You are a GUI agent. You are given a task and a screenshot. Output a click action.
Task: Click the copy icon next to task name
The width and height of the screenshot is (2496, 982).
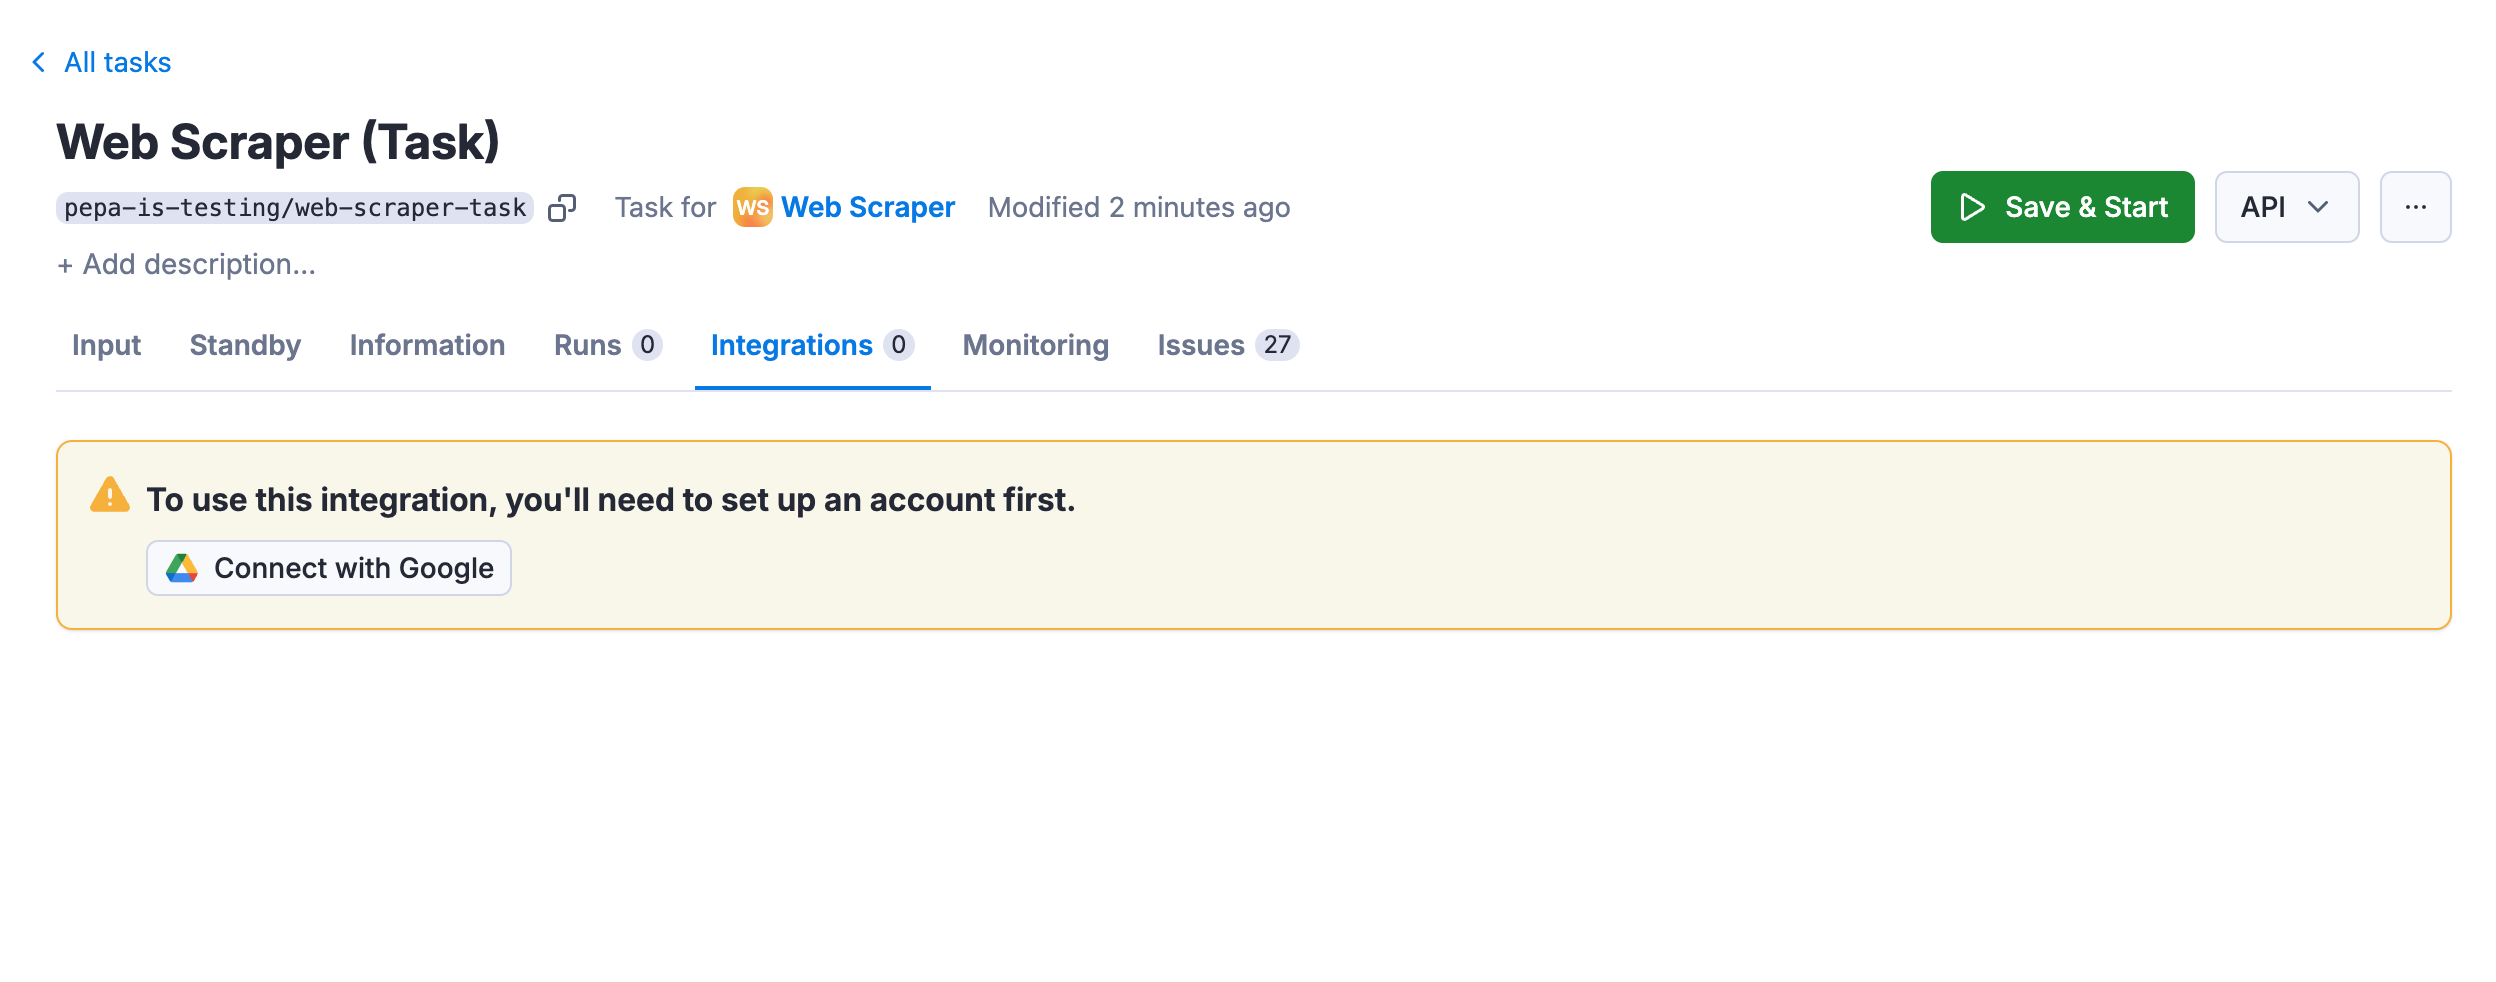tap(563, 207)
